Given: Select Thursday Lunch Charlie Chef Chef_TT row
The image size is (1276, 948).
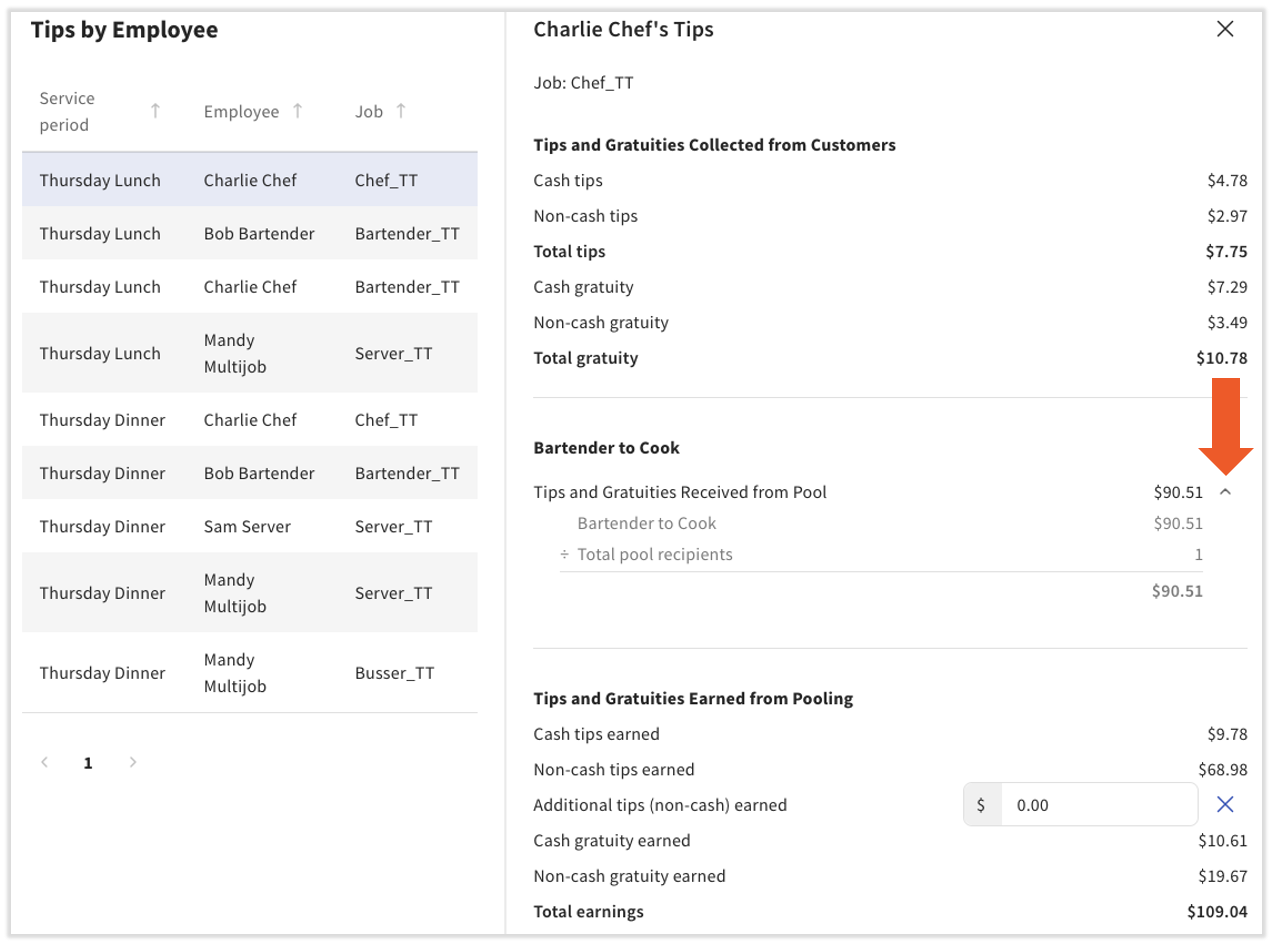Looking at the screenshot, I should click(249, 181).
